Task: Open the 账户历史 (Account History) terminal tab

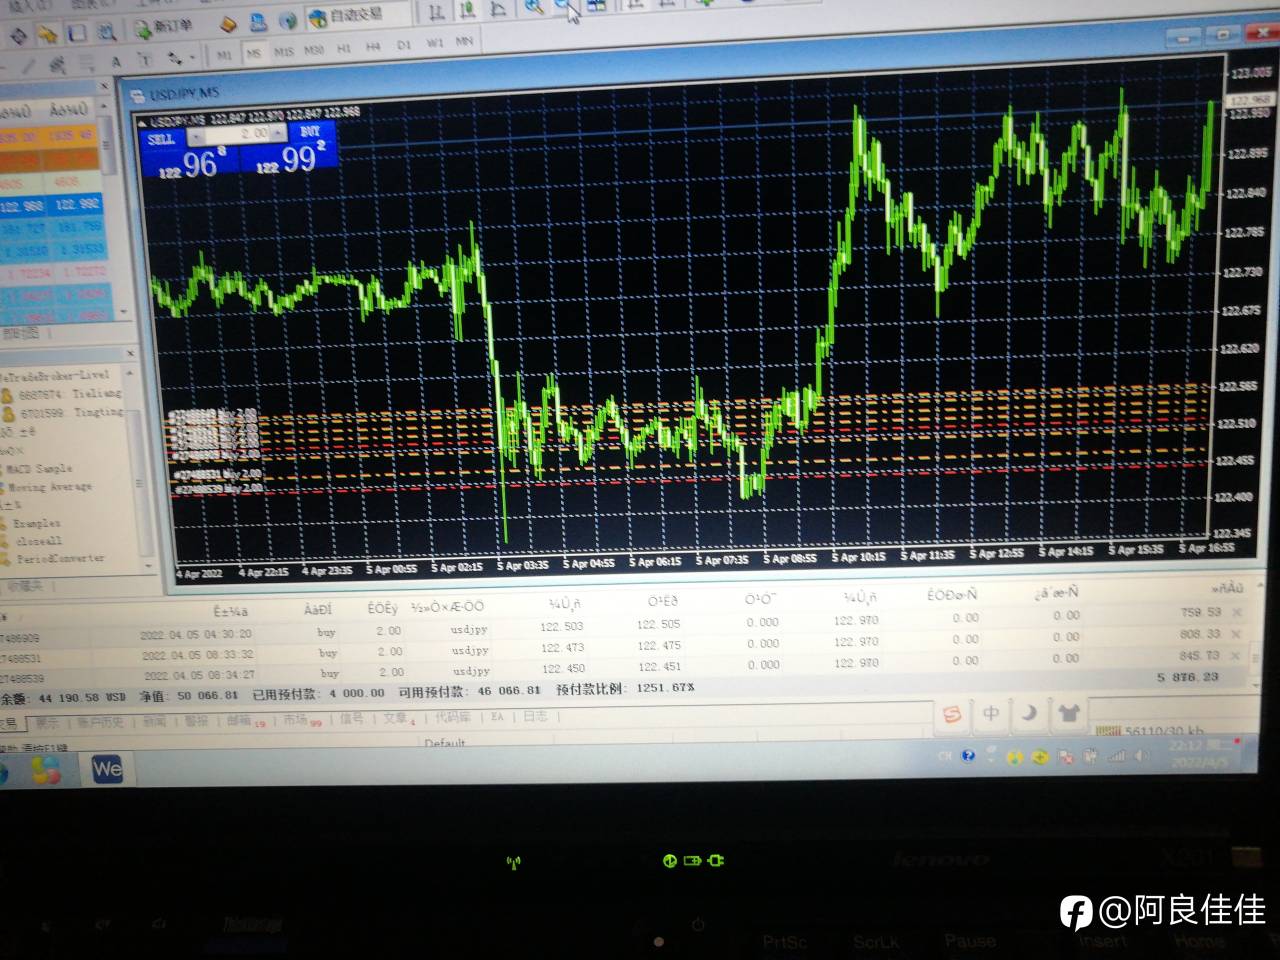Action: tap(100, 722)
